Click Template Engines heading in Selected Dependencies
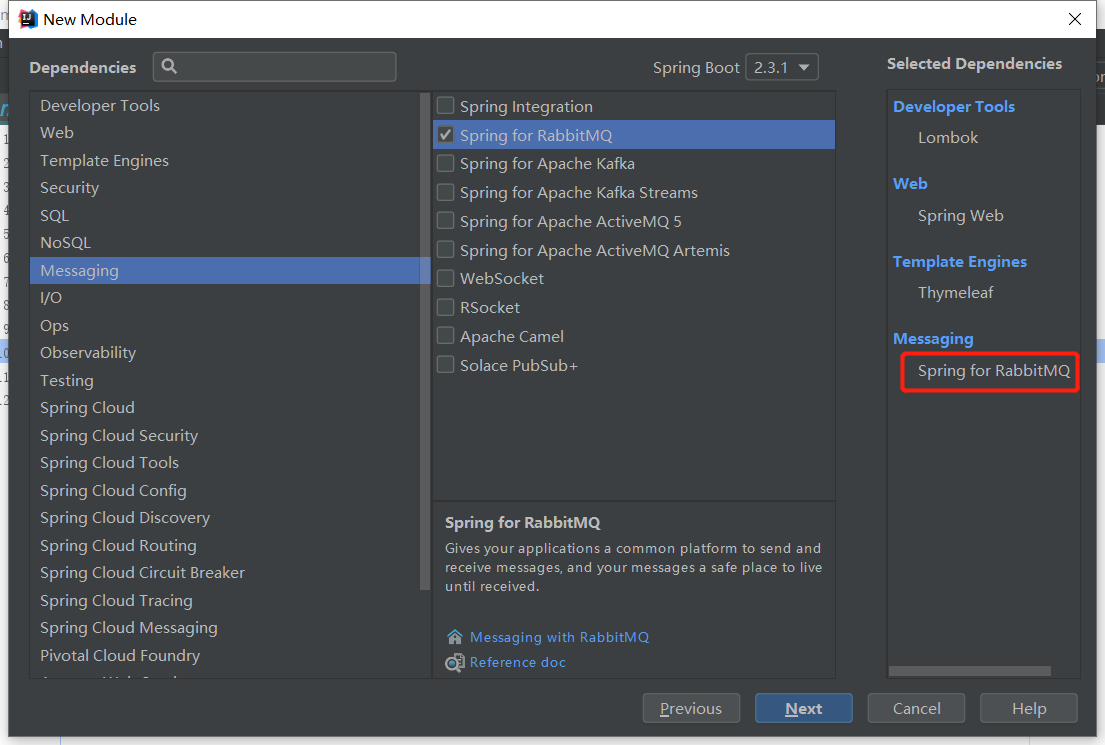 pos(960,261)
